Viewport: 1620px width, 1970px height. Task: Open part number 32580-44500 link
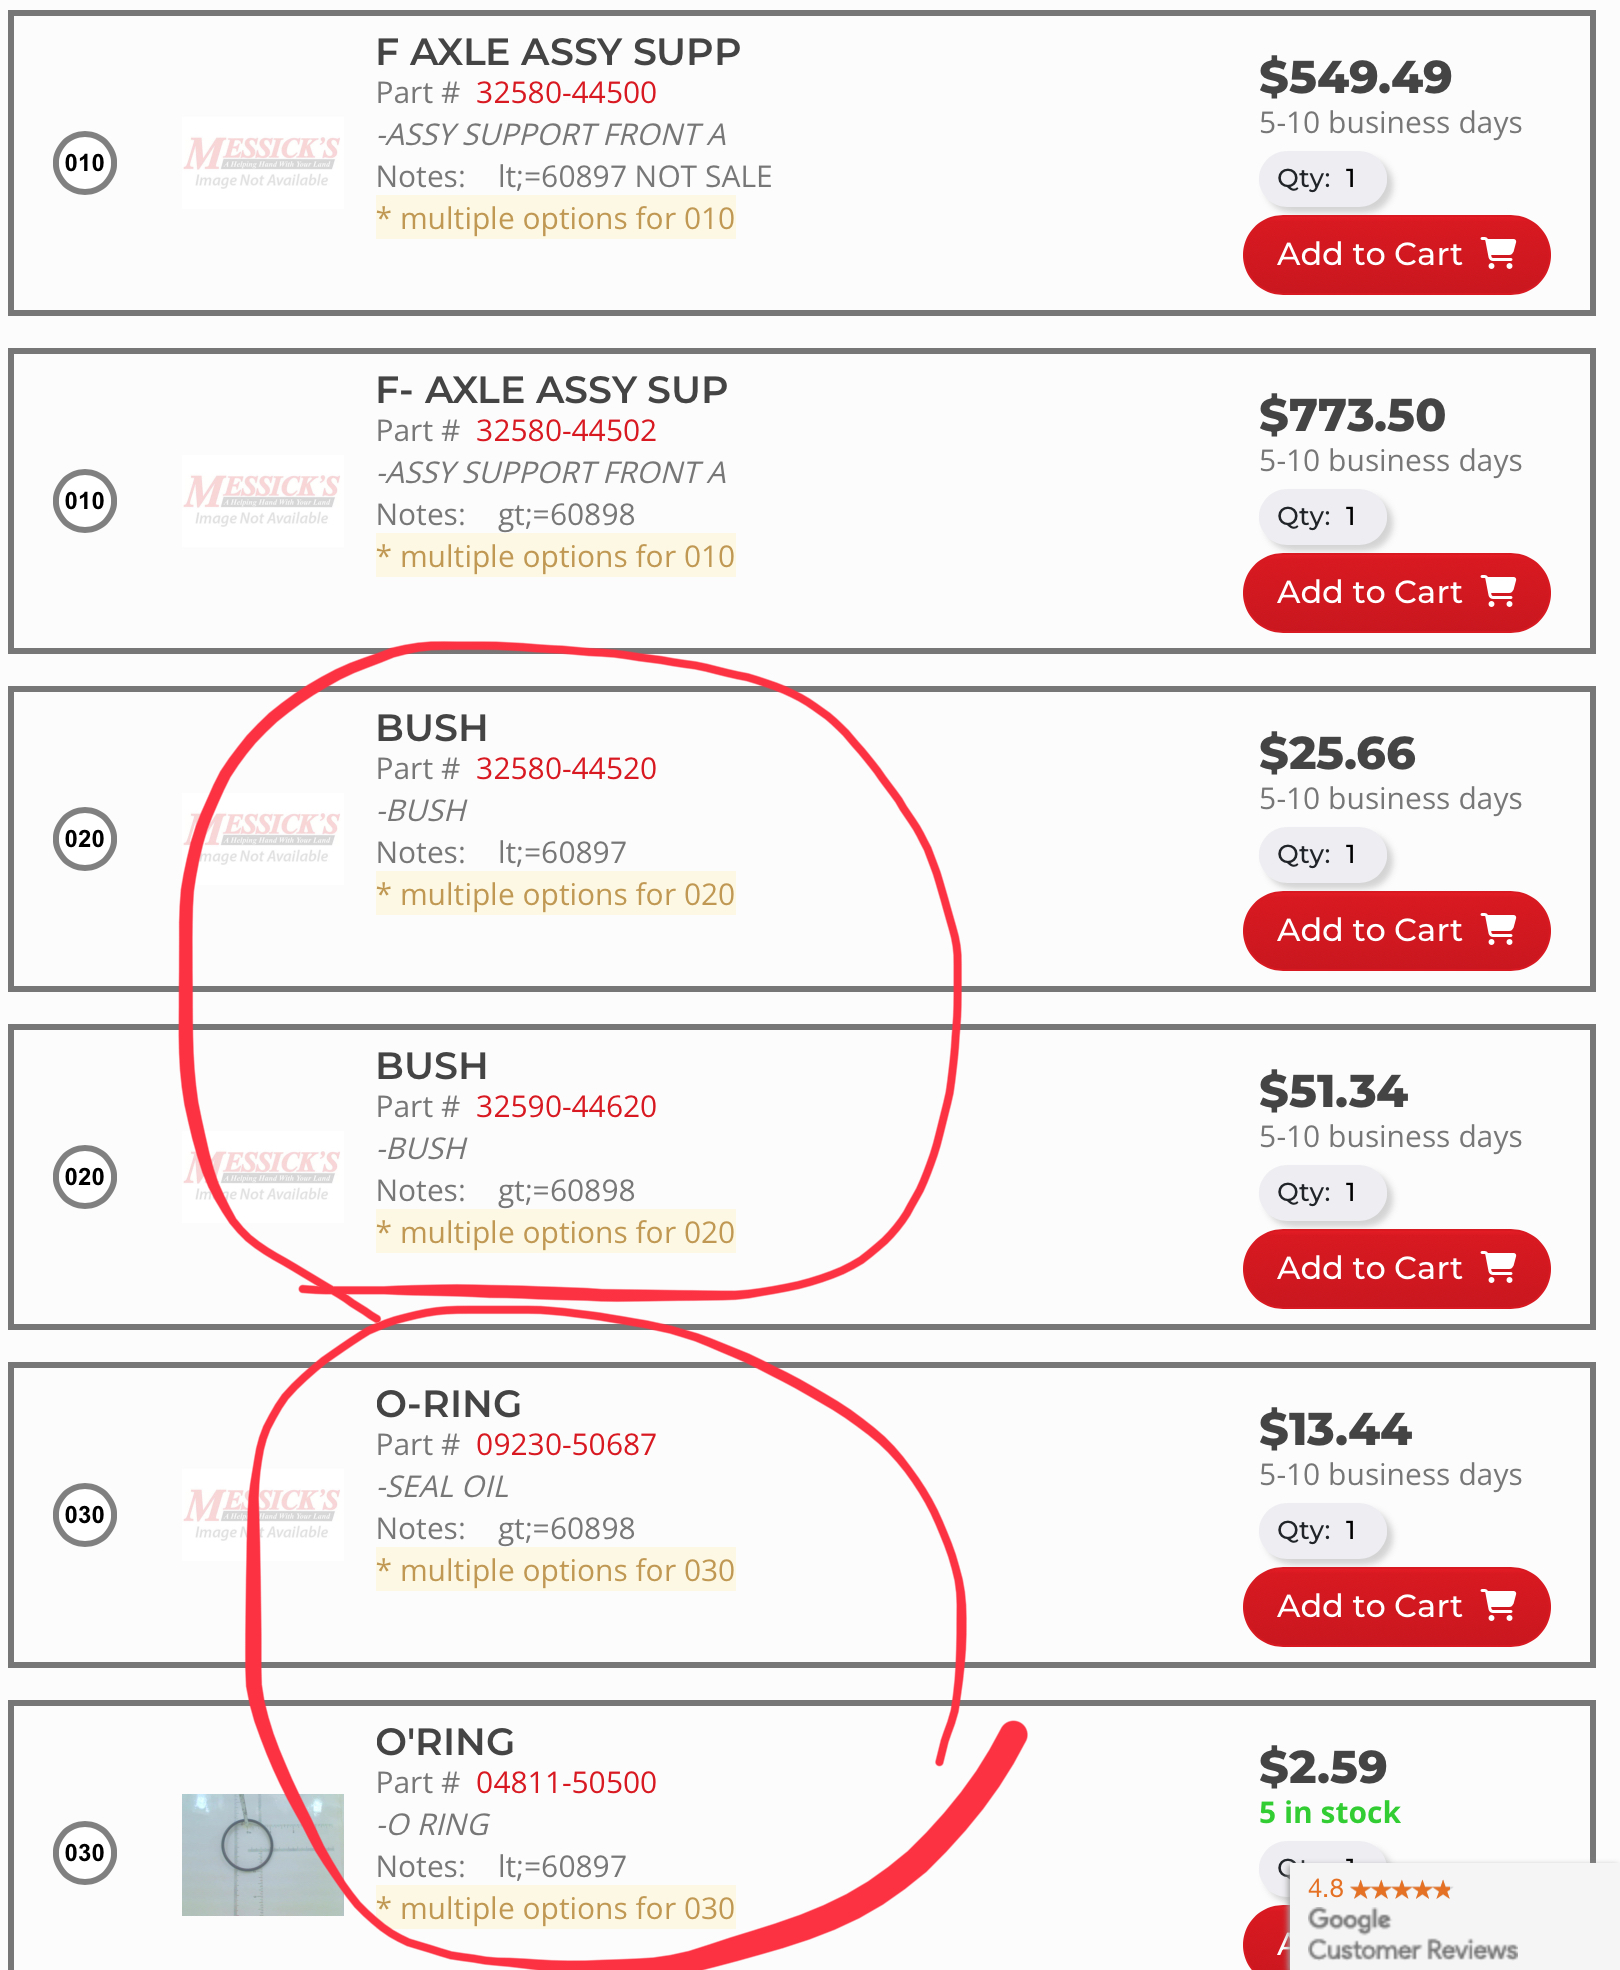[566, 93]
